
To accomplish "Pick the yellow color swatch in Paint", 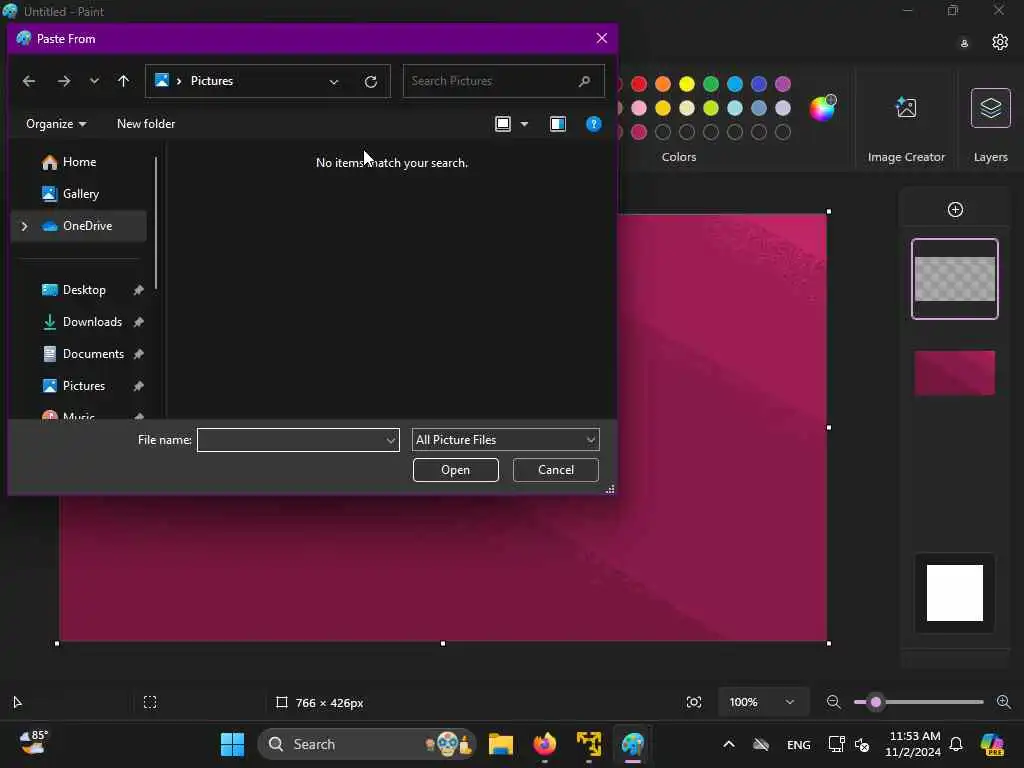I will 686,84.
